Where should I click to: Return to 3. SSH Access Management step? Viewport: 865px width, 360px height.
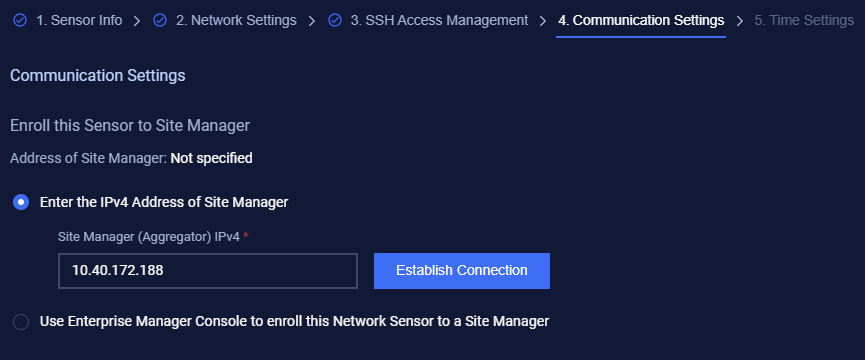click(439, 21)
